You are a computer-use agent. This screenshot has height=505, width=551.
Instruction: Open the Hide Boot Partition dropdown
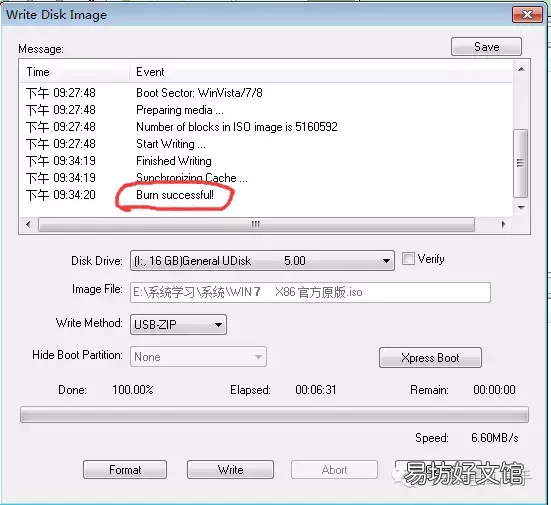point(198,357)
